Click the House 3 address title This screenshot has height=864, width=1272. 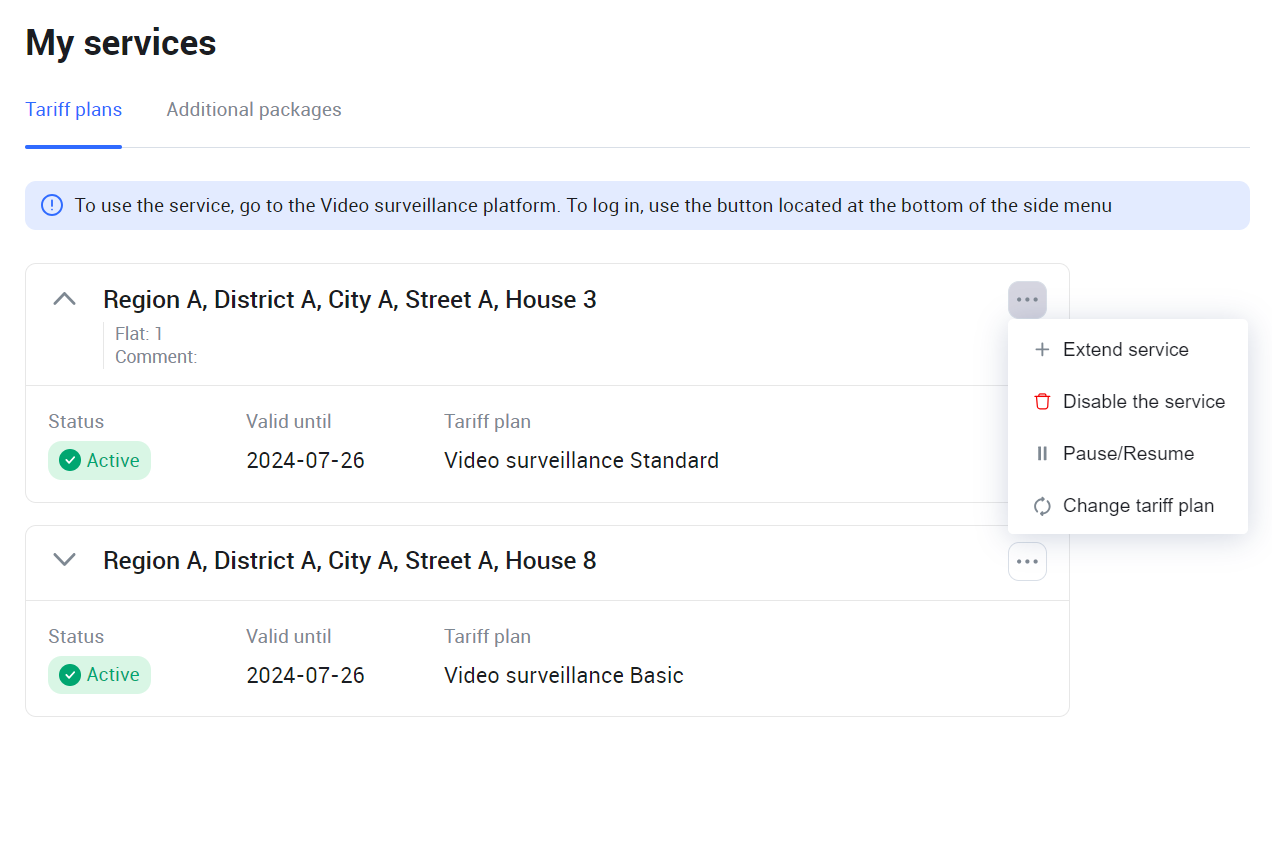[x=350, y=300]
